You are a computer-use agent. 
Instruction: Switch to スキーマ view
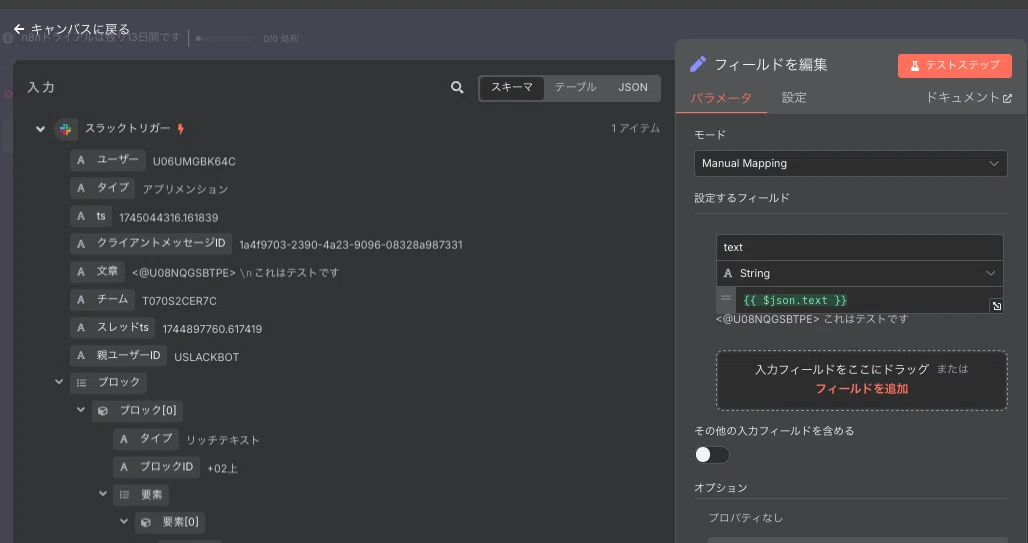512,87
